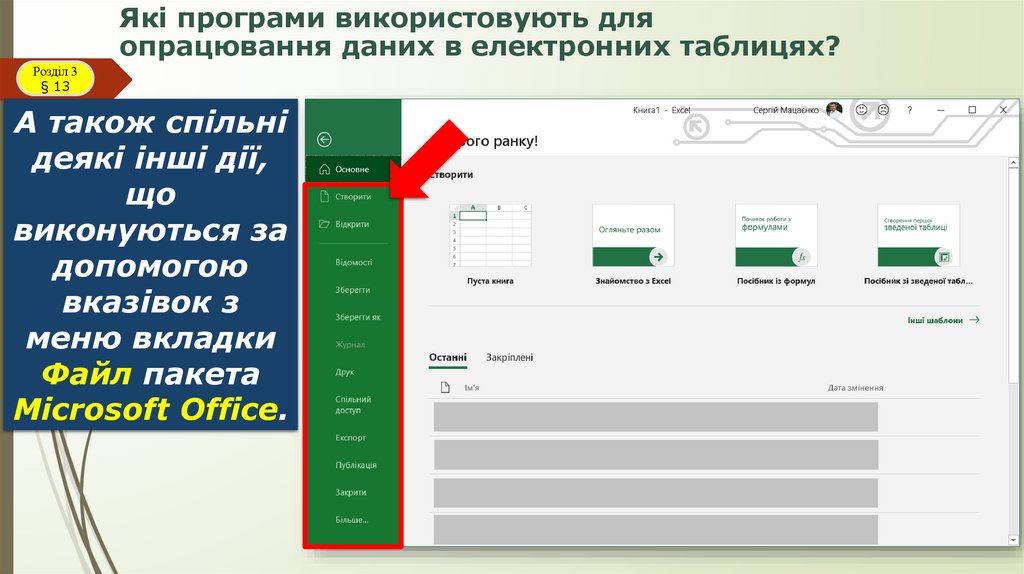Viewport: 1024px width, 574px height.
Task: Switch to the Закріплені tab
Action: point(509,358)
